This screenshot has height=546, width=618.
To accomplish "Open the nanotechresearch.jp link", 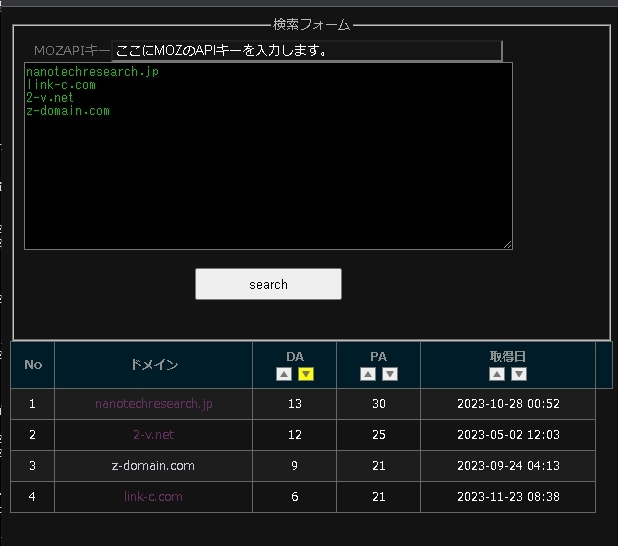I will pyautogui.click(x=154, y=404).
